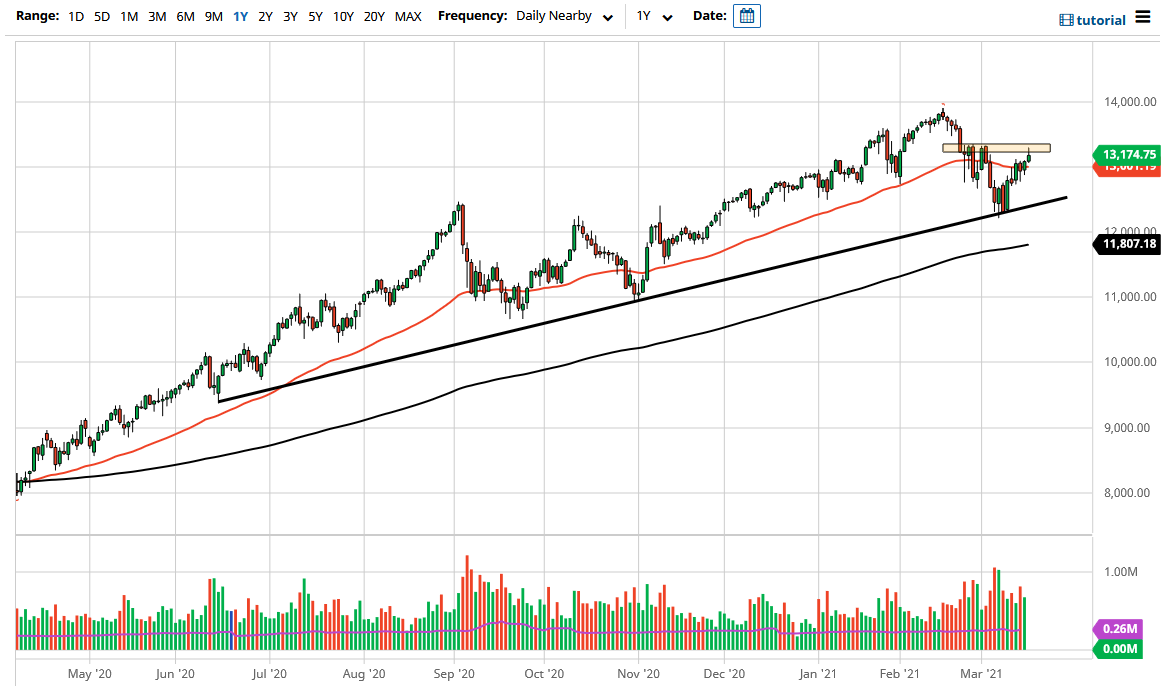Open the hamburger menu icon
This screenshot has height=694, width=1167.
click(x=1142, y=18)
